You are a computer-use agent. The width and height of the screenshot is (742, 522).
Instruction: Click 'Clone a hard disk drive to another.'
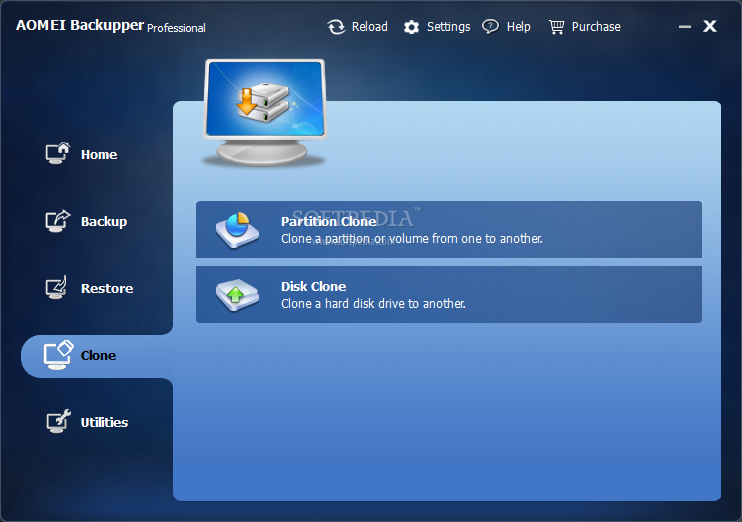pos(373,303)
